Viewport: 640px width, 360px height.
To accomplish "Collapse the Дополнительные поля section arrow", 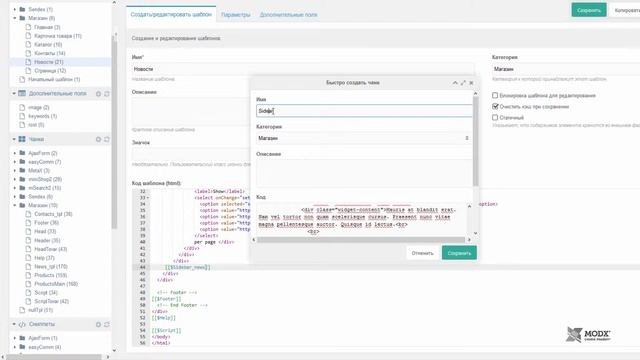I will tap(14, 93).
